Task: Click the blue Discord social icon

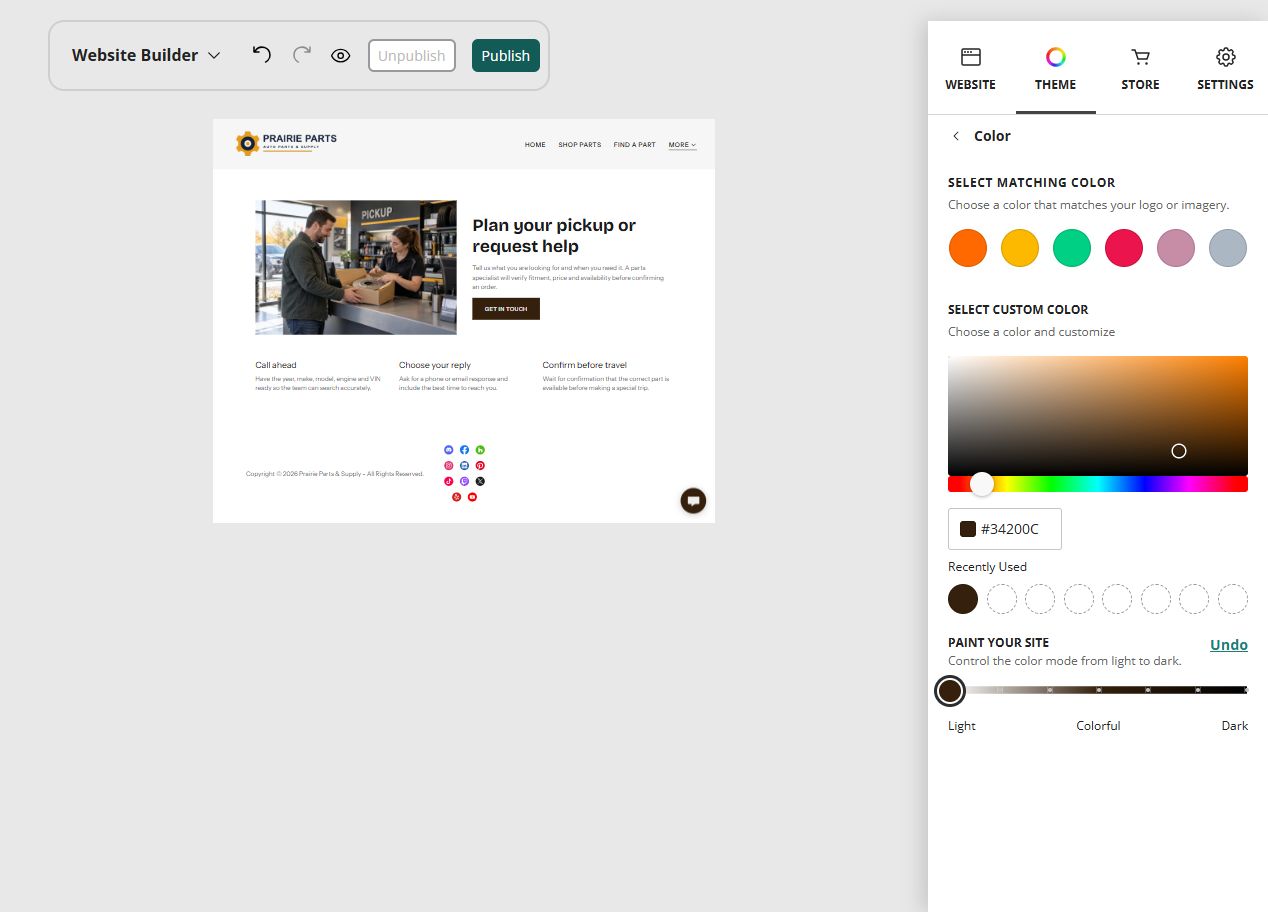Action: click(448, 450)
